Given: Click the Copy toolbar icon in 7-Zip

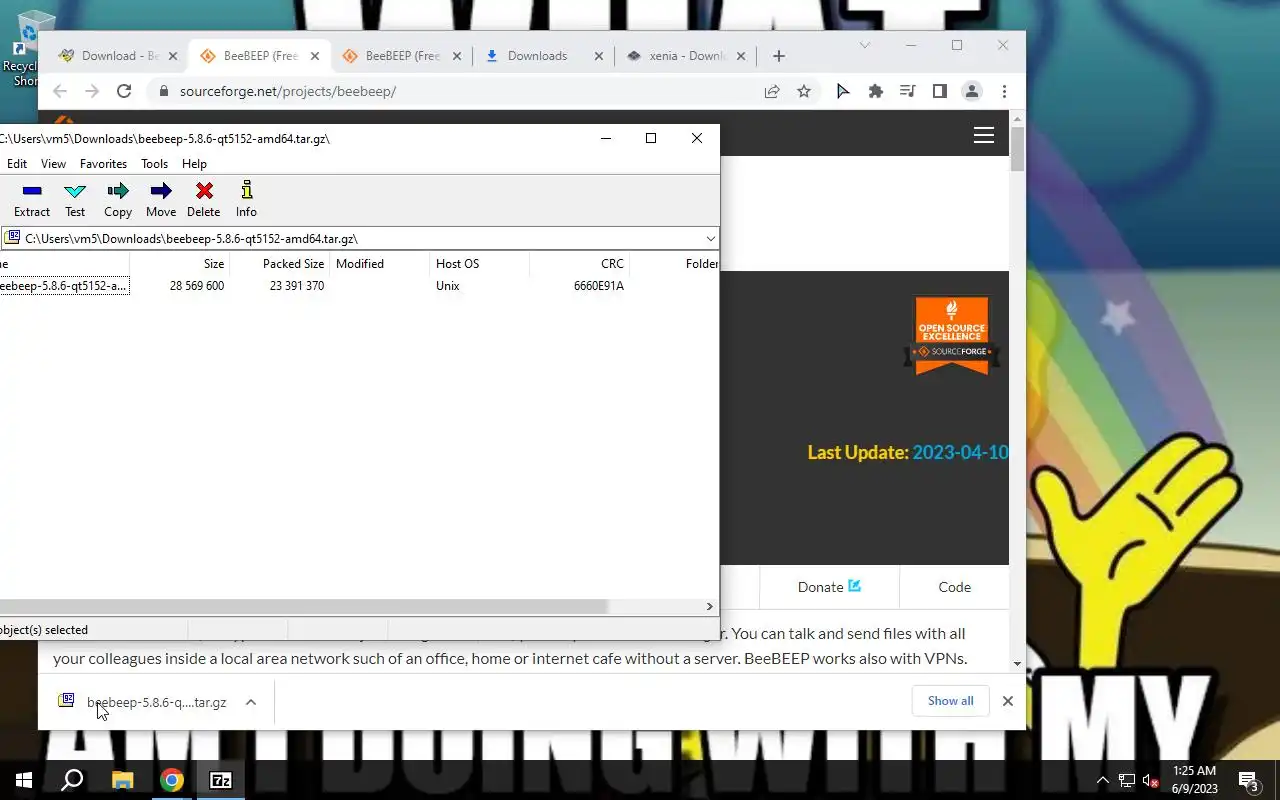Looking at the screenshot, I should 118,200.
